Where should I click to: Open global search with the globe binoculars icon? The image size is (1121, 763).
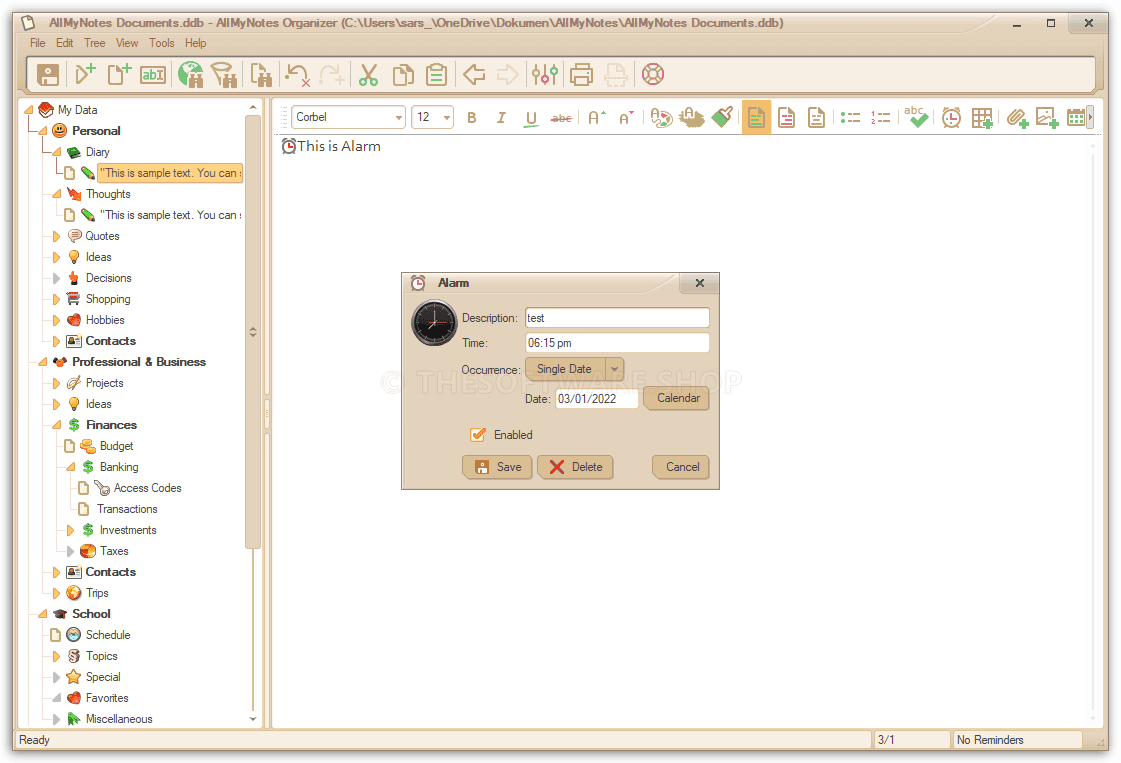pyautogui.click(x=191, y=74)
